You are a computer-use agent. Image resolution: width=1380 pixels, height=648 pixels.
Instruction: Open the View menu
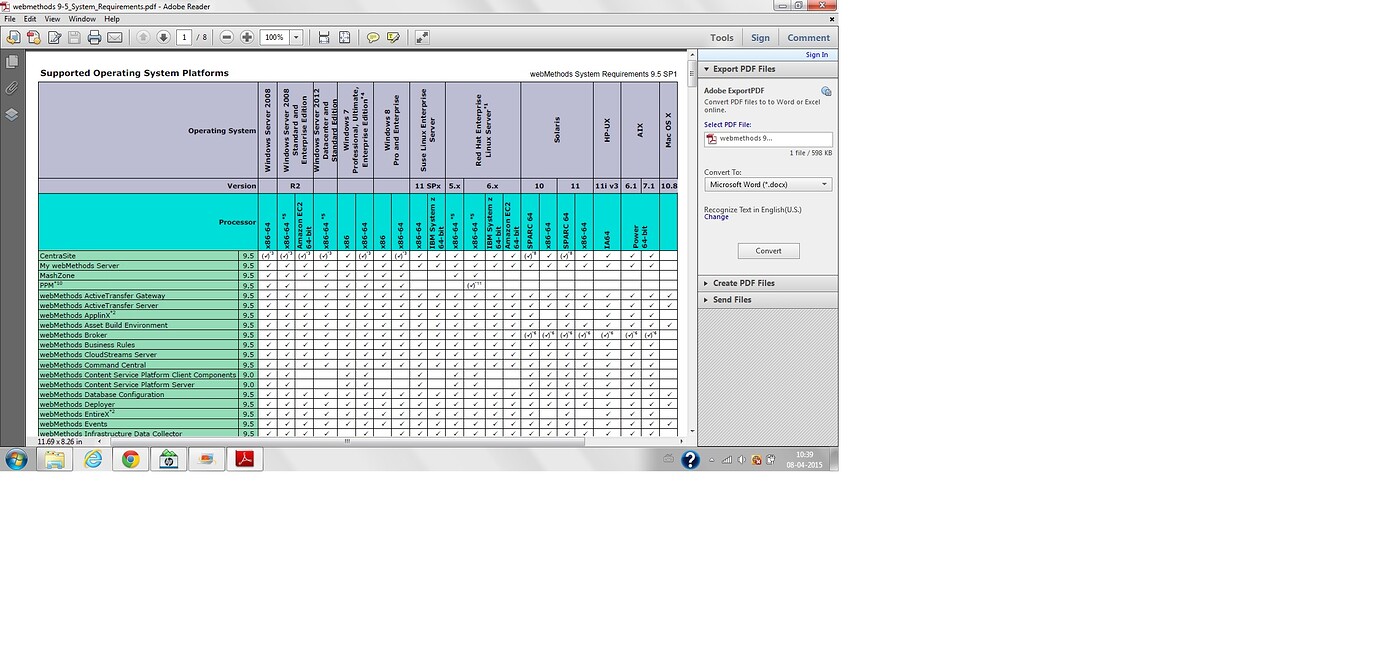[x=52, y=19]
